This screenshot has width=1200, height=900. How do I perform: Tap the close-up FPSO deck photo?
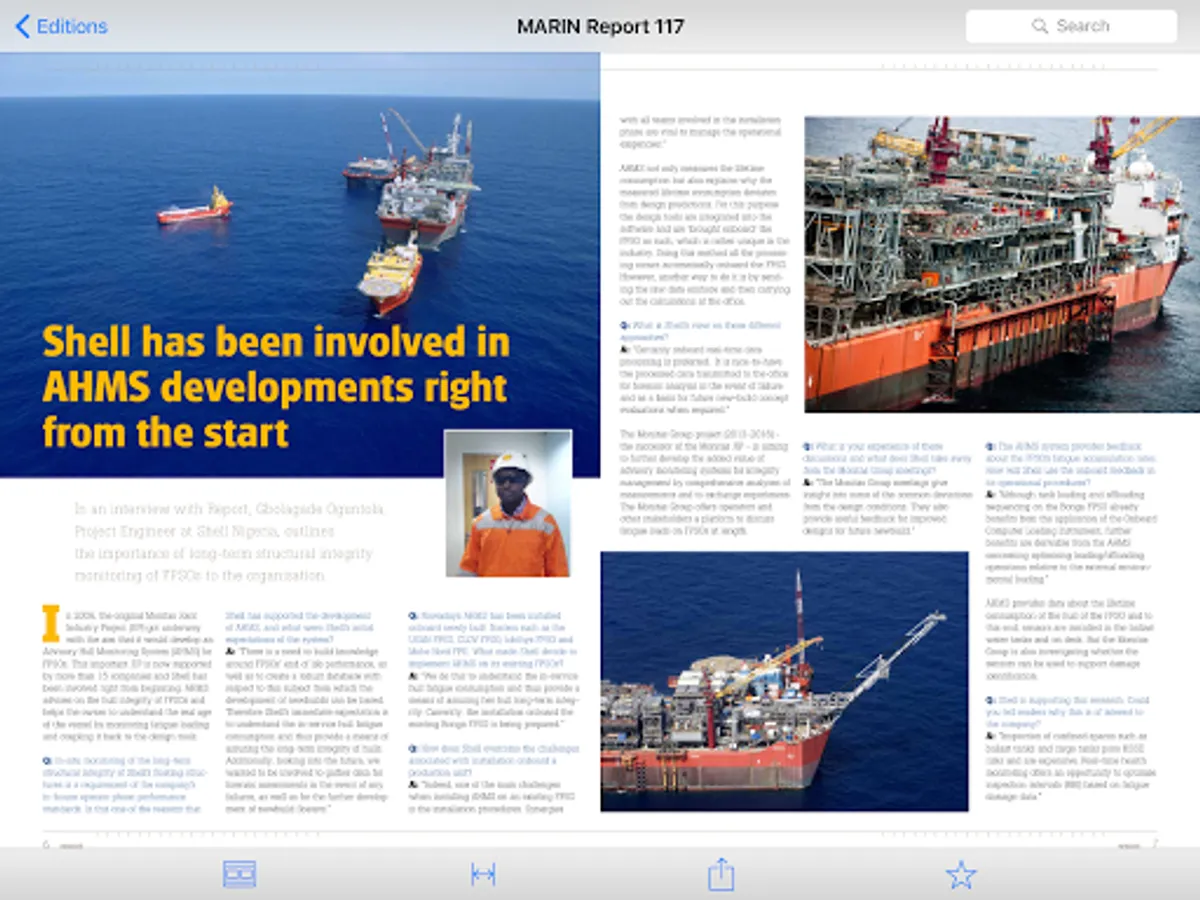pos(1002,264)
